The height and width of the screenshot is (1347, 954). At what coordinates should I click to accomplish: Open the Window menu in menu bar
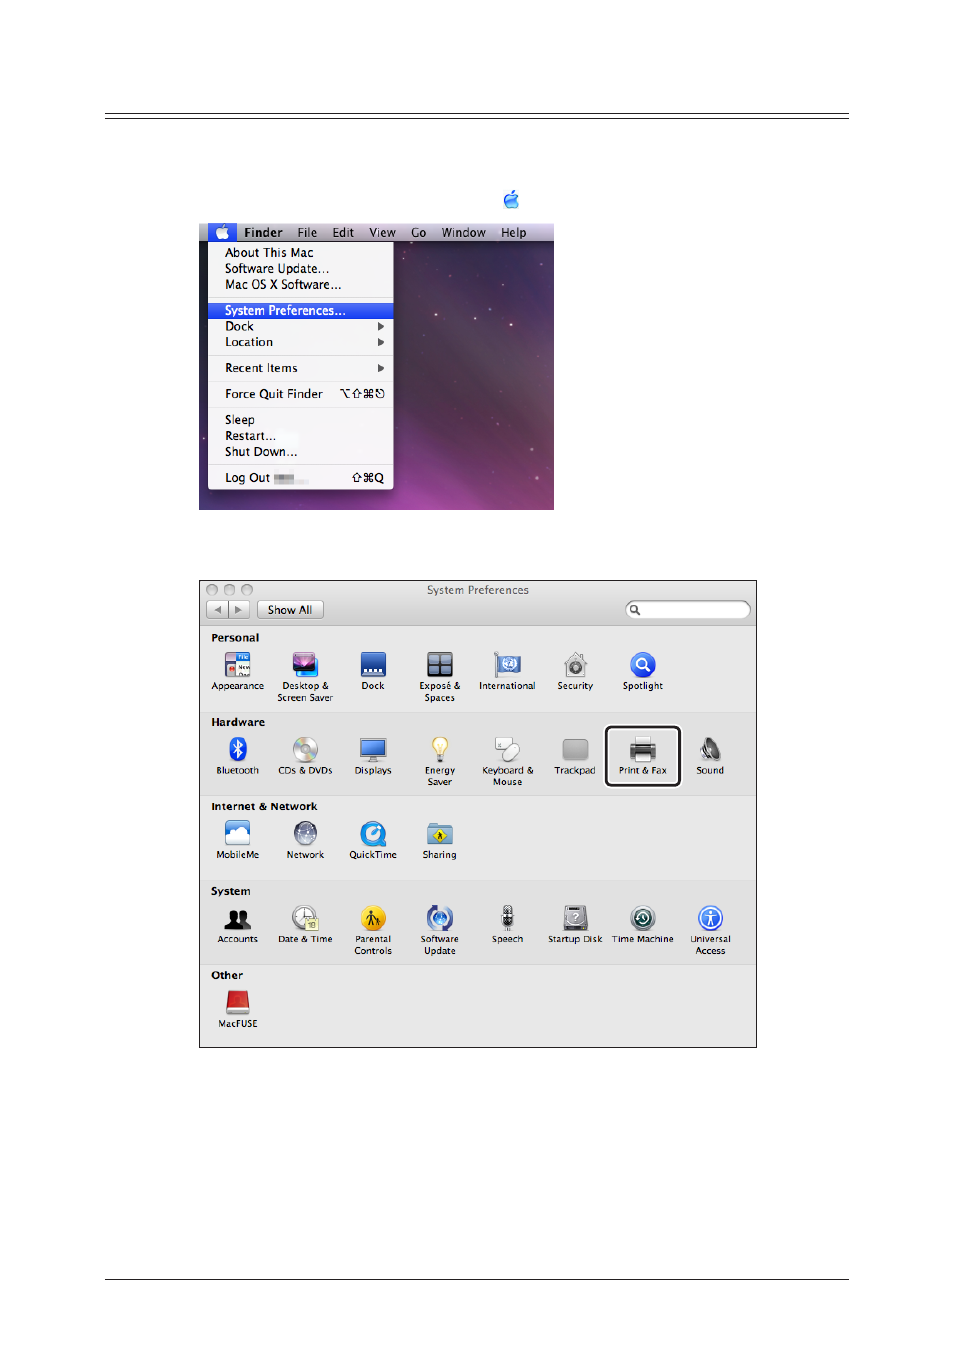pyautogui.click(x=464, y=233)
